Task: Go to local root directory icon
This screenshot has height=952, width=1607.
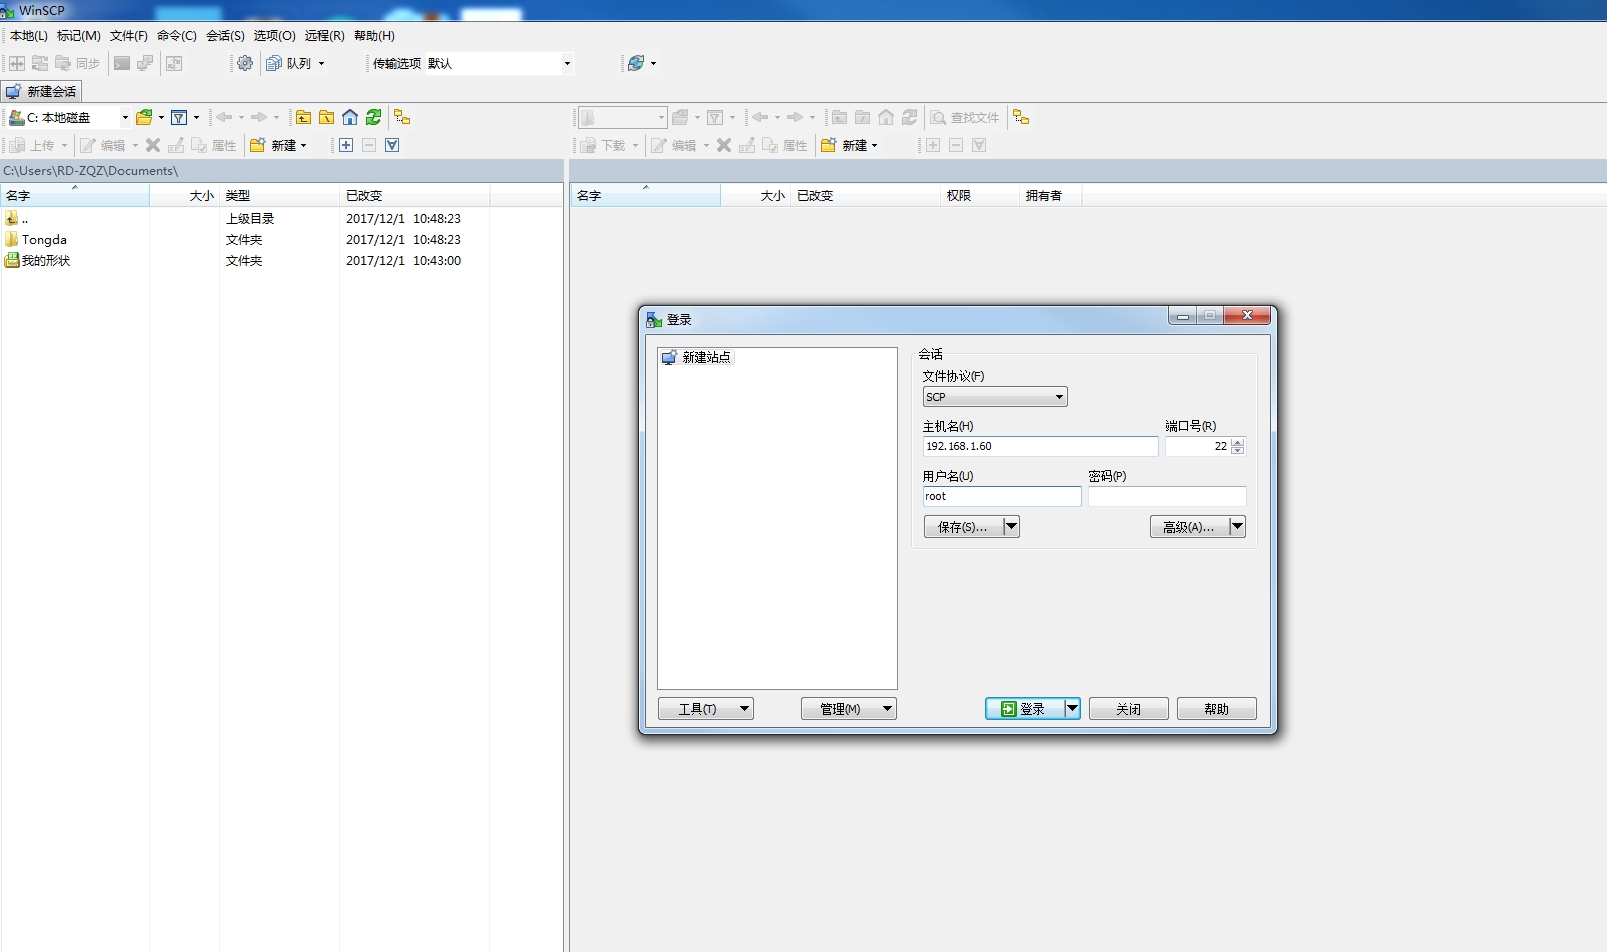Action: 326,117
